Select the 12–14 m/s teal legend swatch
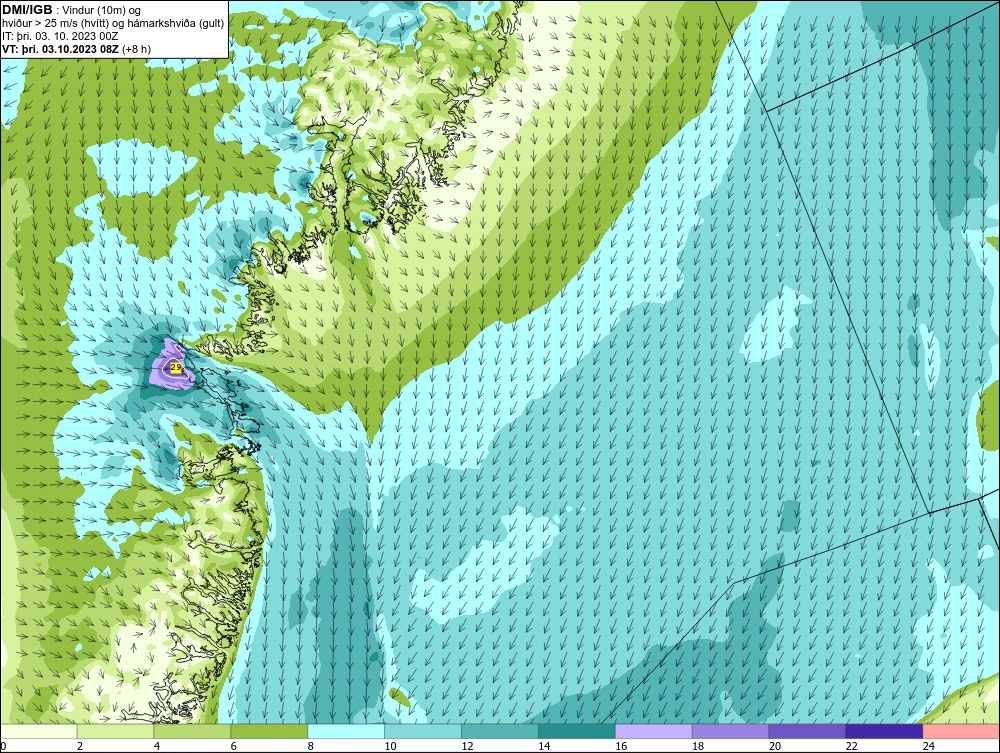This screenshot has height=753, width=1000. 499,731
